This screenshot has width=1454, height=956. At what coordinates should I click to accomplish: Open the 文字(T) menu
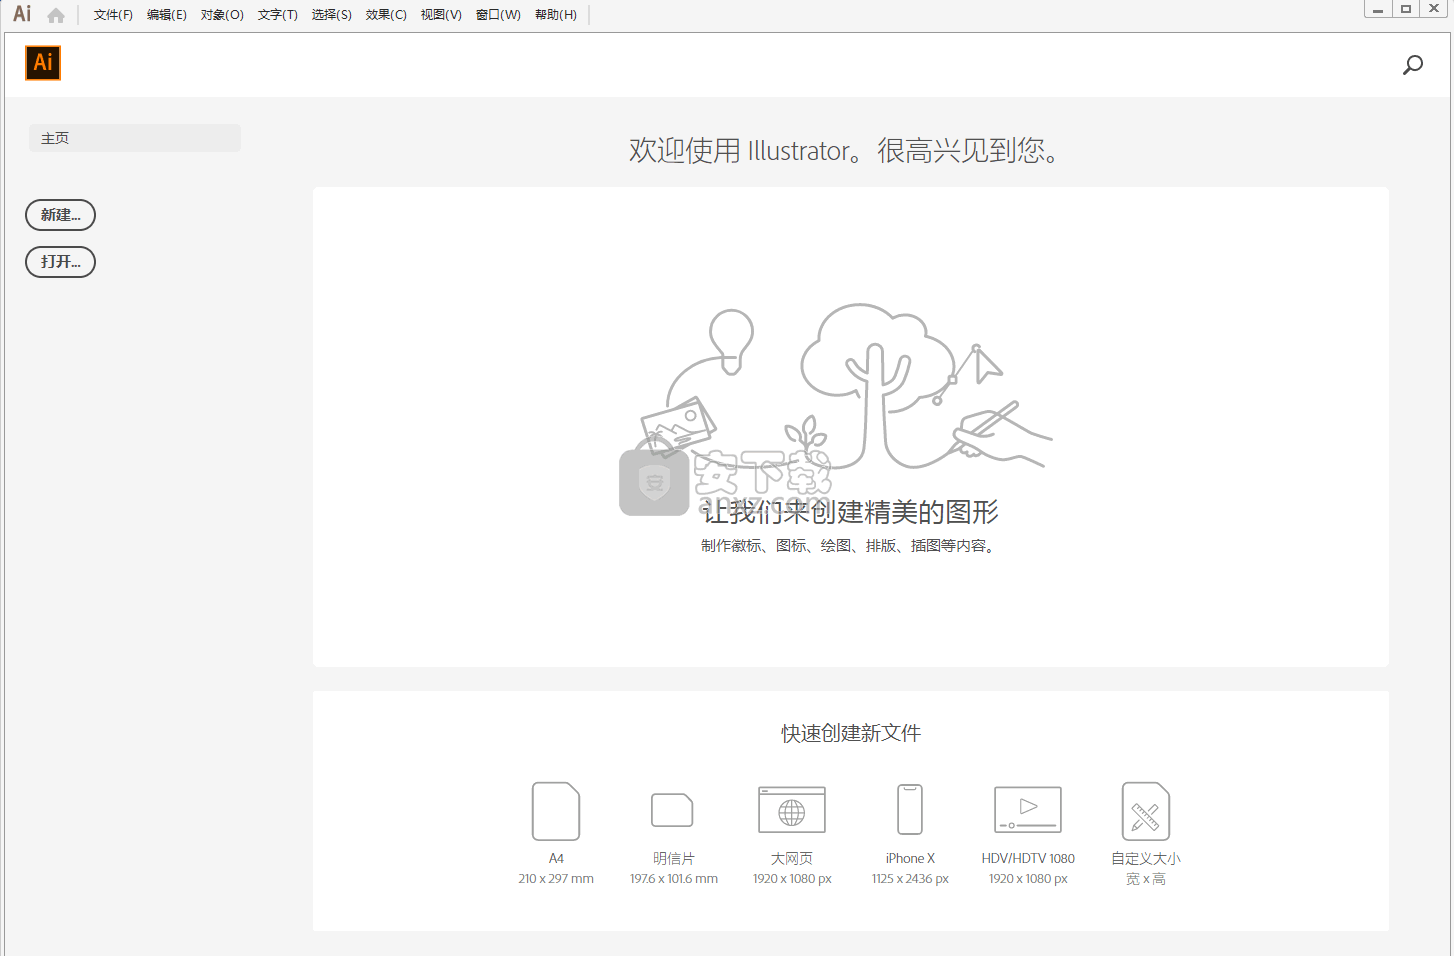tap(278, 15)
